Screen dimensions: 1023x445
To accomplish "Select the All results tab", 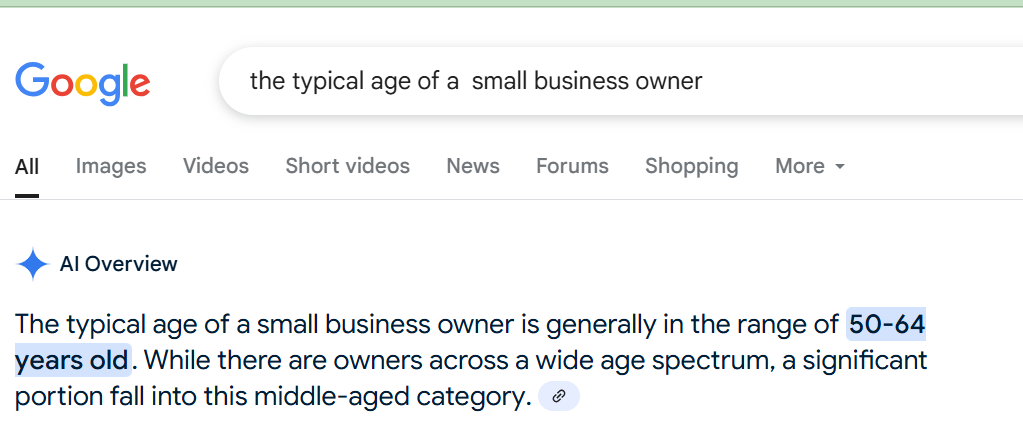I will 27,166.
